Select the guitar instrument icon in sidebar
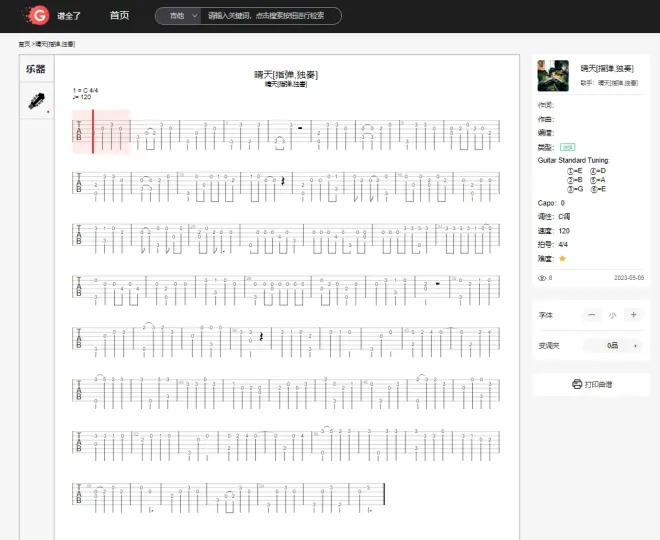This screenshot has height=540, width=660. pyautogui.click(x=36, y=101)
